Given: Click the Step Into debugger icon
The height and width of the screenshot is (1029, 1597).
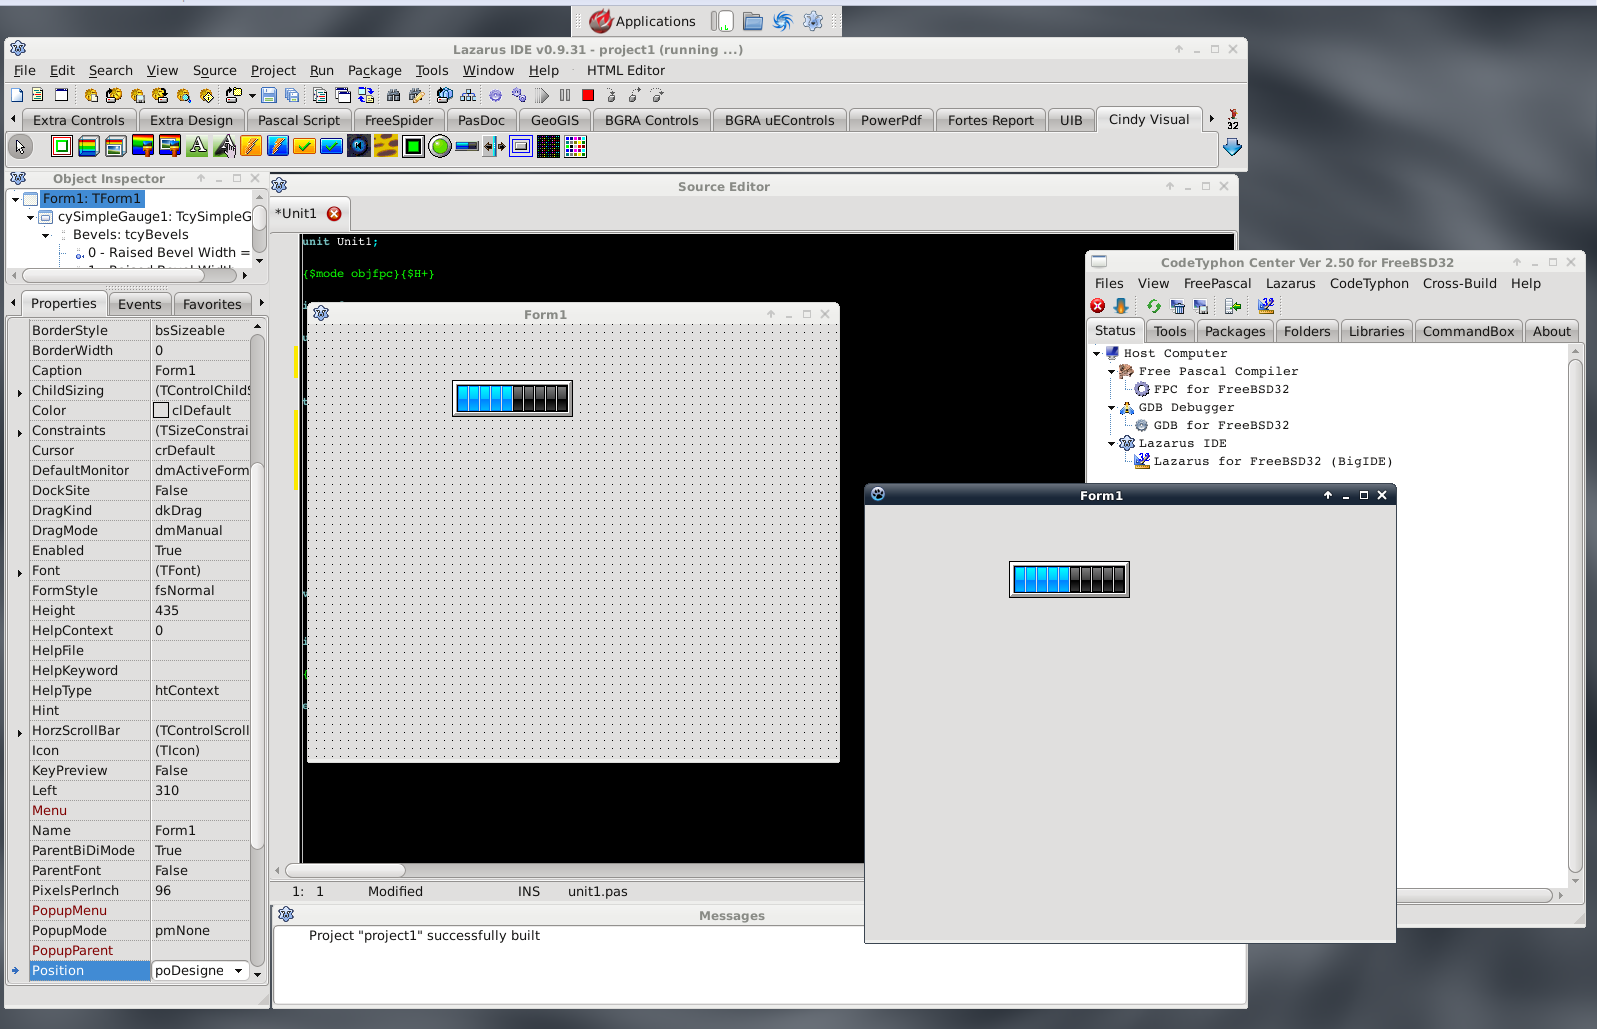Looking at the screenshot, I should (x=611, y=95).
